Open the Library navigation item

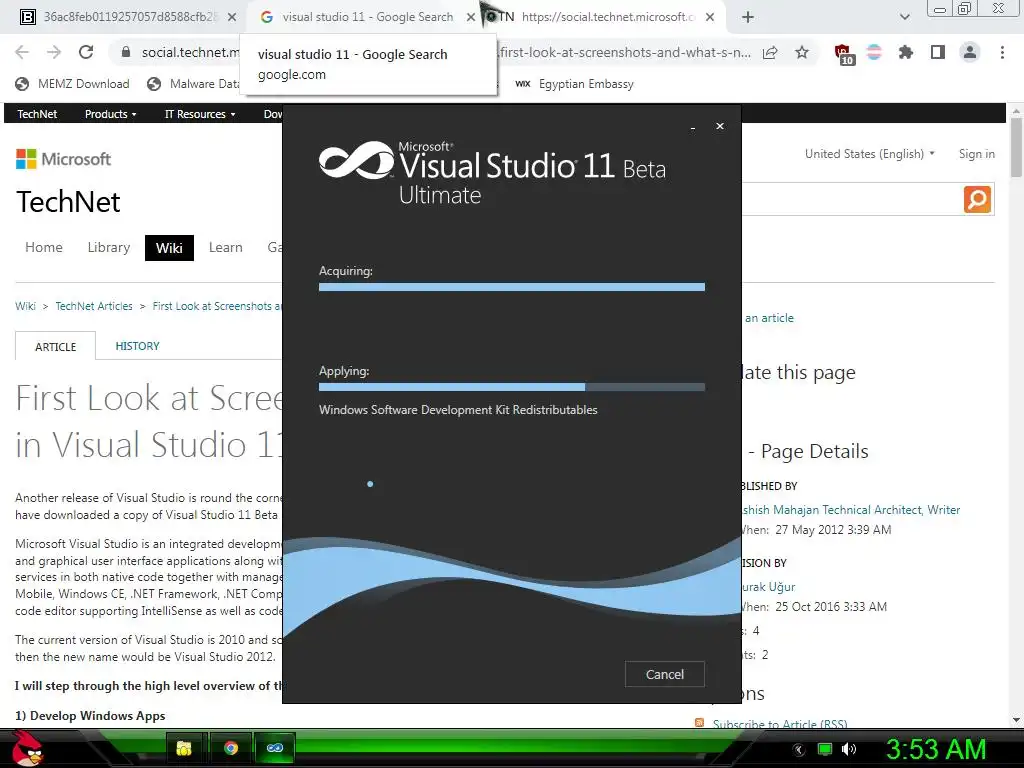pyautogui.click(x=108, y=248)
